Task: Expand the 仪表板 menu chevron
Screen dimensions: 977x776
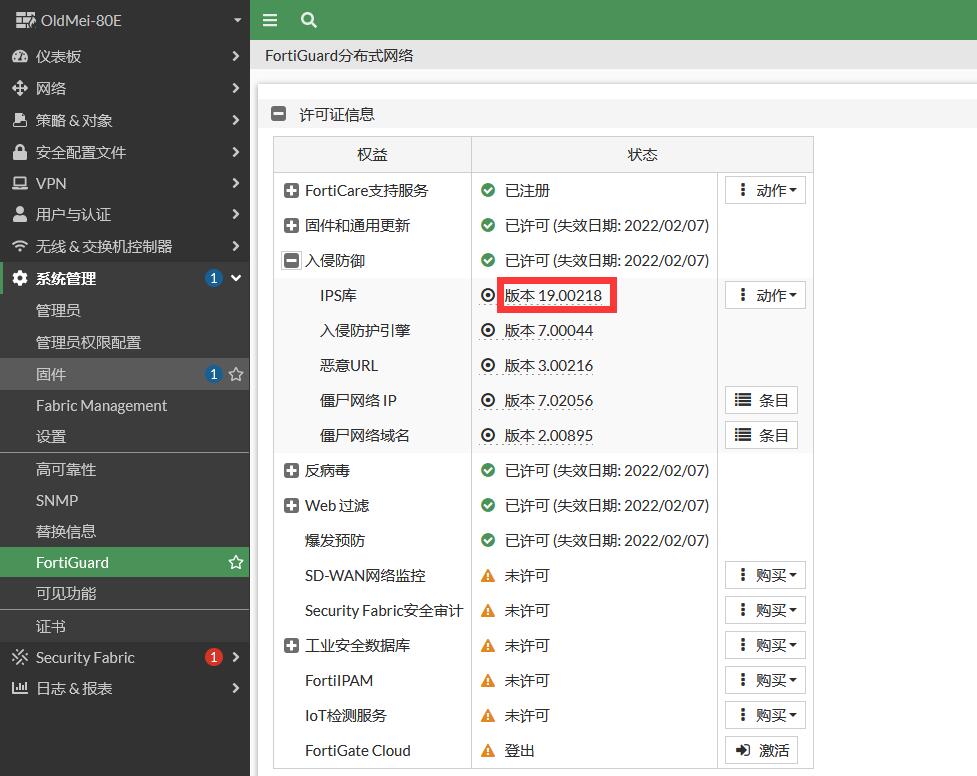Action: tap(236, 56)
